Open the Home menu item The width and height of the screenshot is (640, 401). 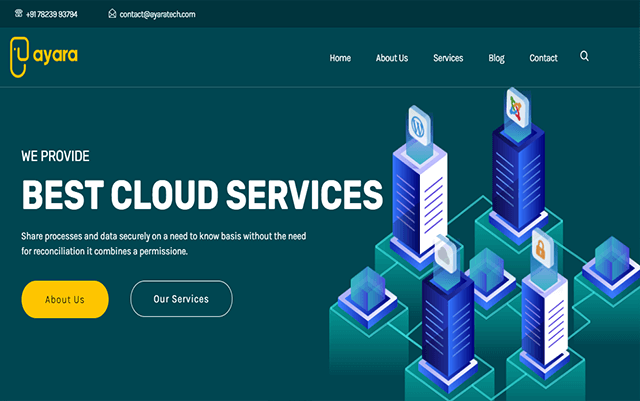(340, 58)
